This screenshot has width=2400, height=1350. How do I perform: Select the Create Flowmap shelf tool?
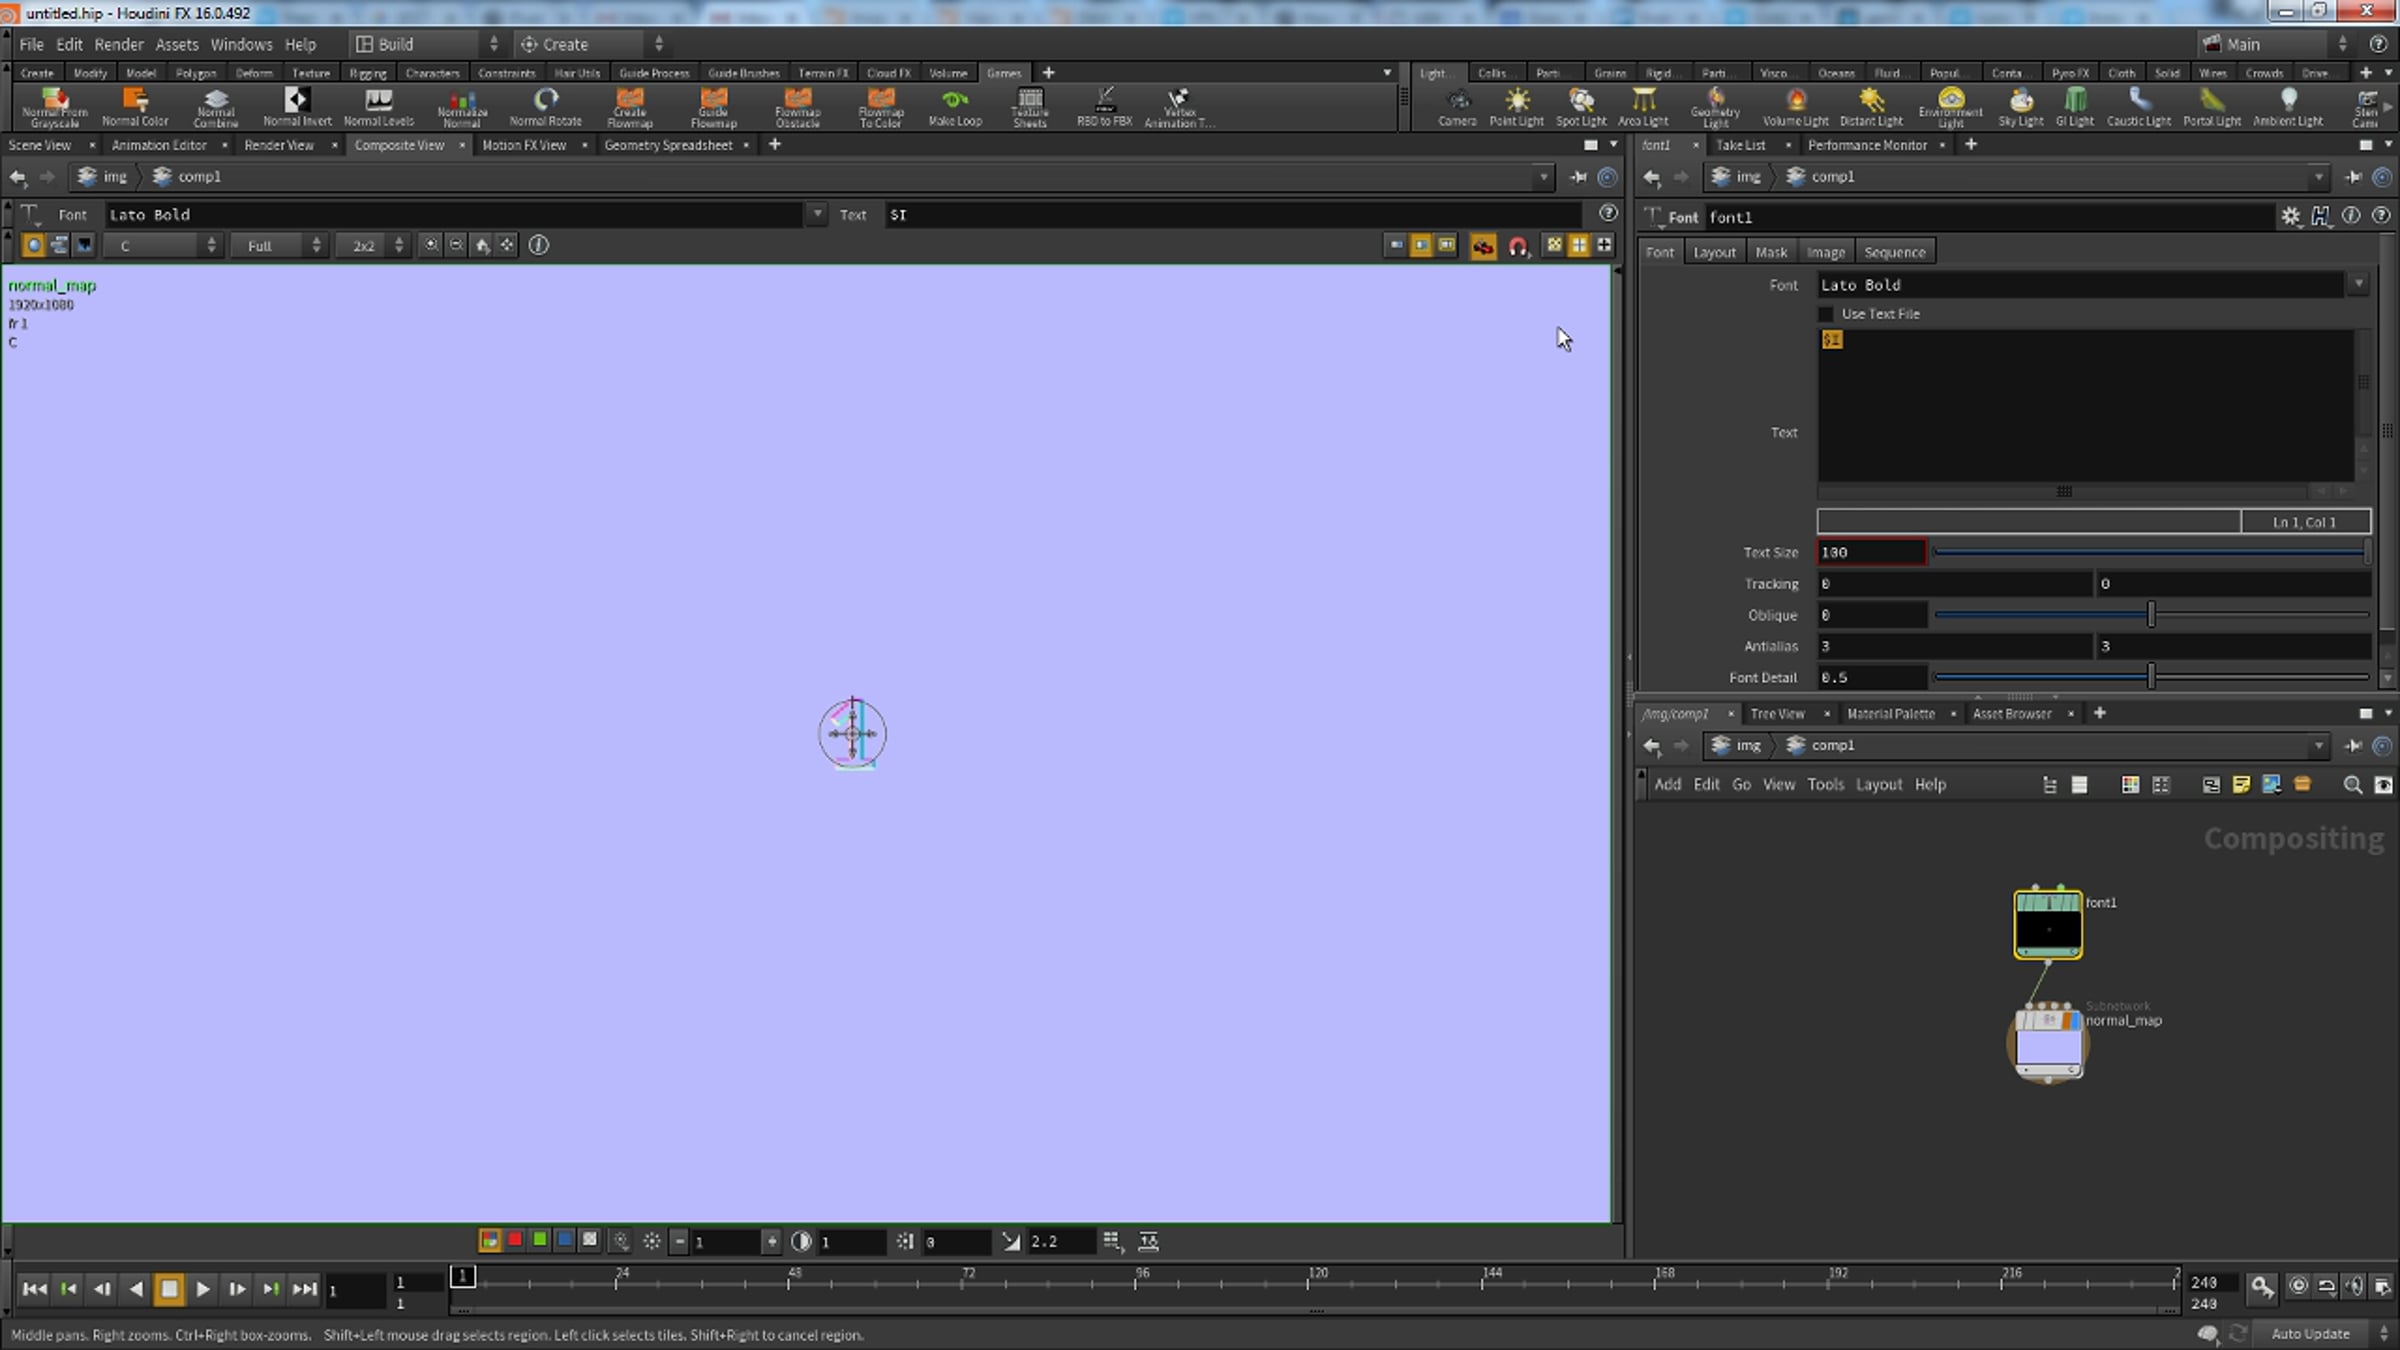[x=630, y=107]
